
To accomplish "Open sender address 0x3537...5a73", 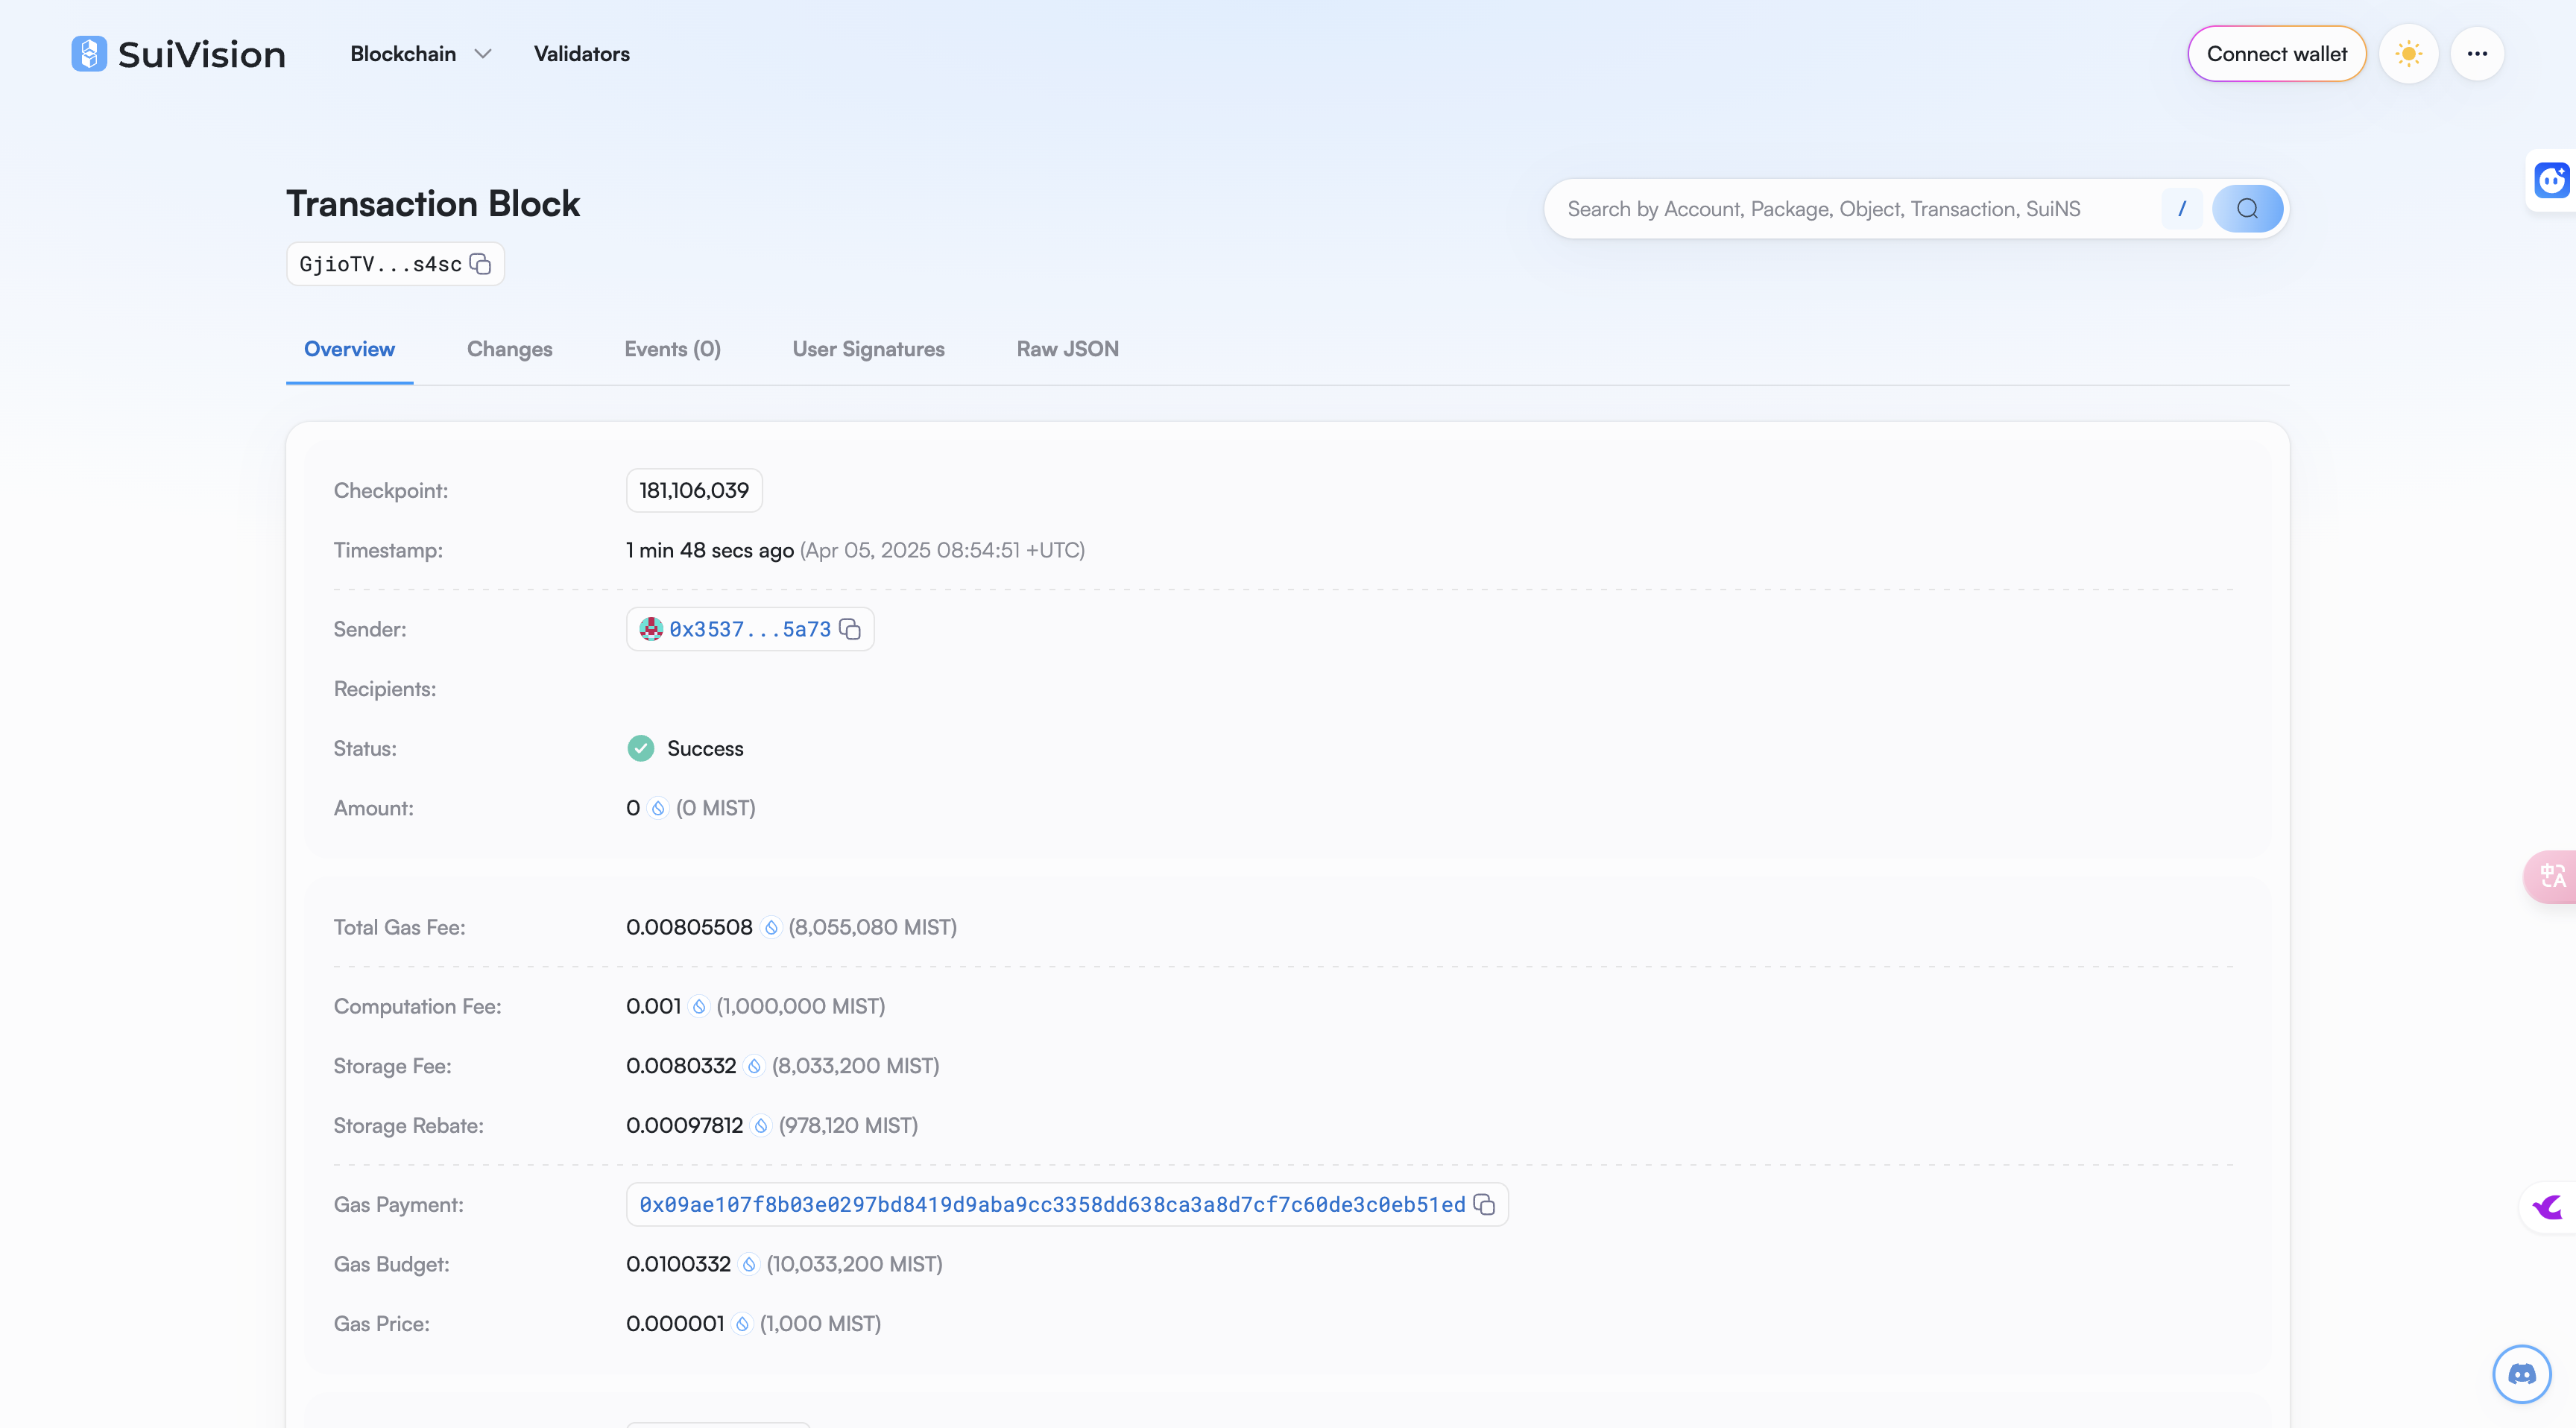I will coord(750,629).
